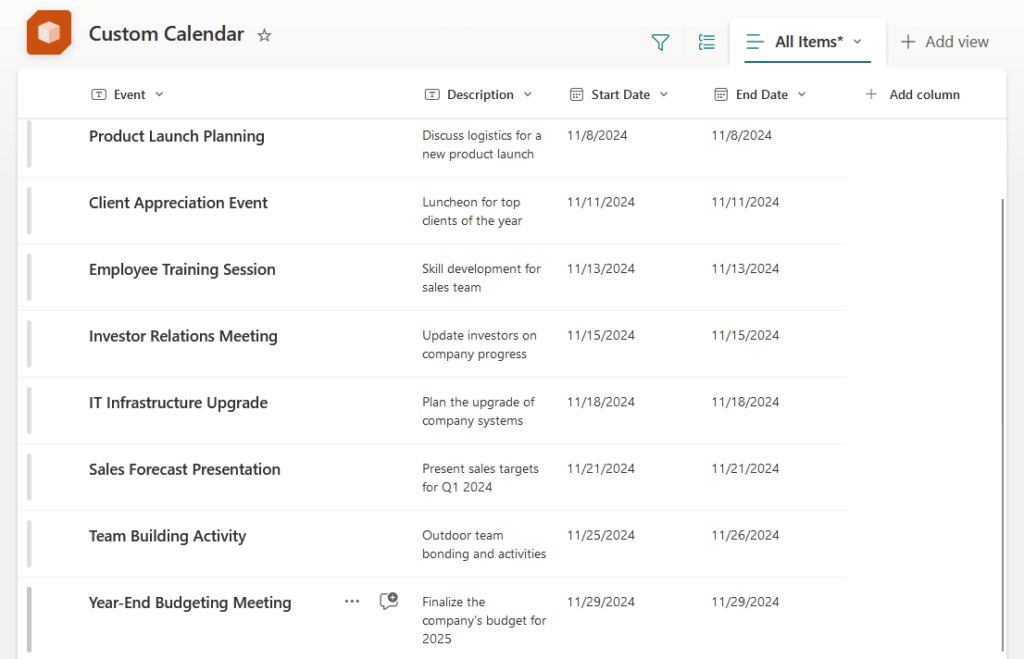
Task: Click the Start Date column calendar icon
Action: pyautogui.click(x=577, y=95)
